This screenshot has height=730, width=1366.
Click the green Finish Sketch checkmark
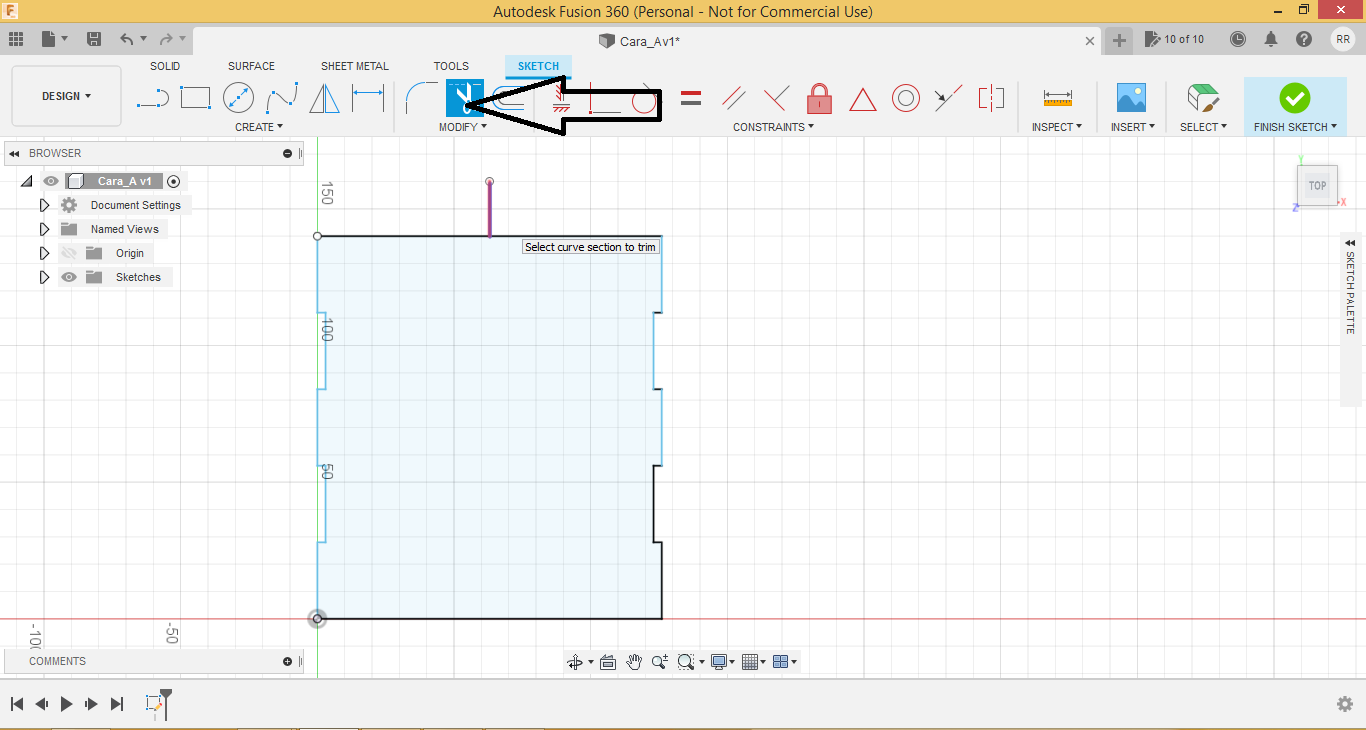pyautogui.click(x=1295, y=98)
